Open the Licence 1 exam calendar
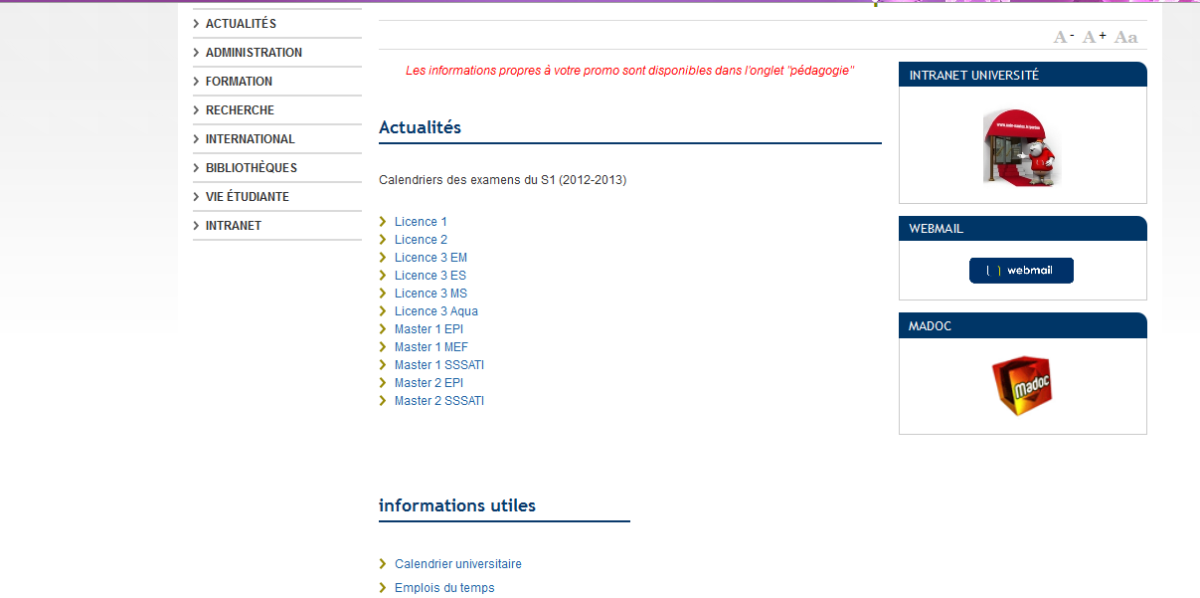 [x=421, y=222]
